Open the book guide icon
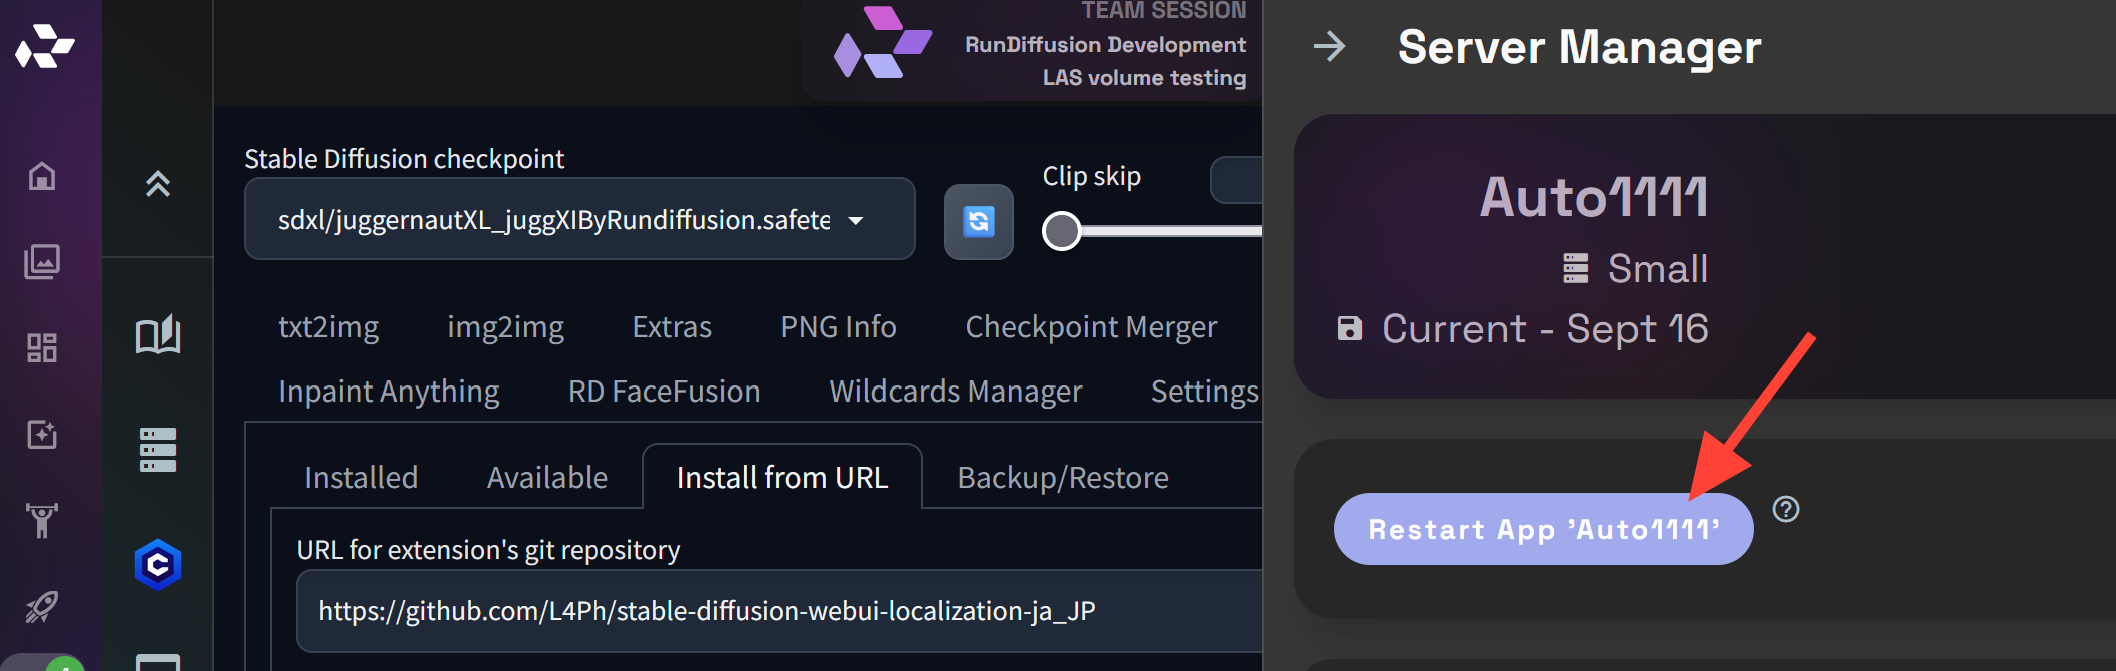The image size is (2116, 671). pos(158,335)
